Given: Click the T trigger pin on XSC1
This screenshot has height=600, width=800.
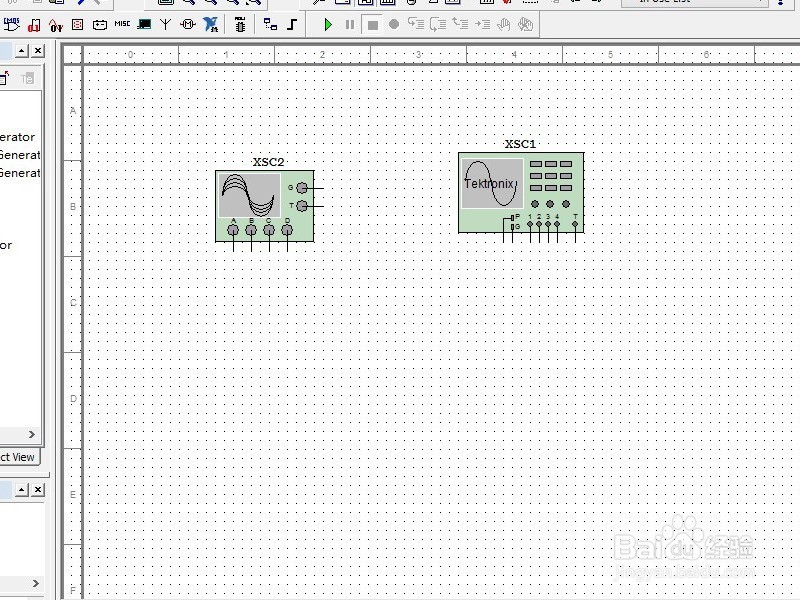Looking at the screenshot, I should [575, 224].
